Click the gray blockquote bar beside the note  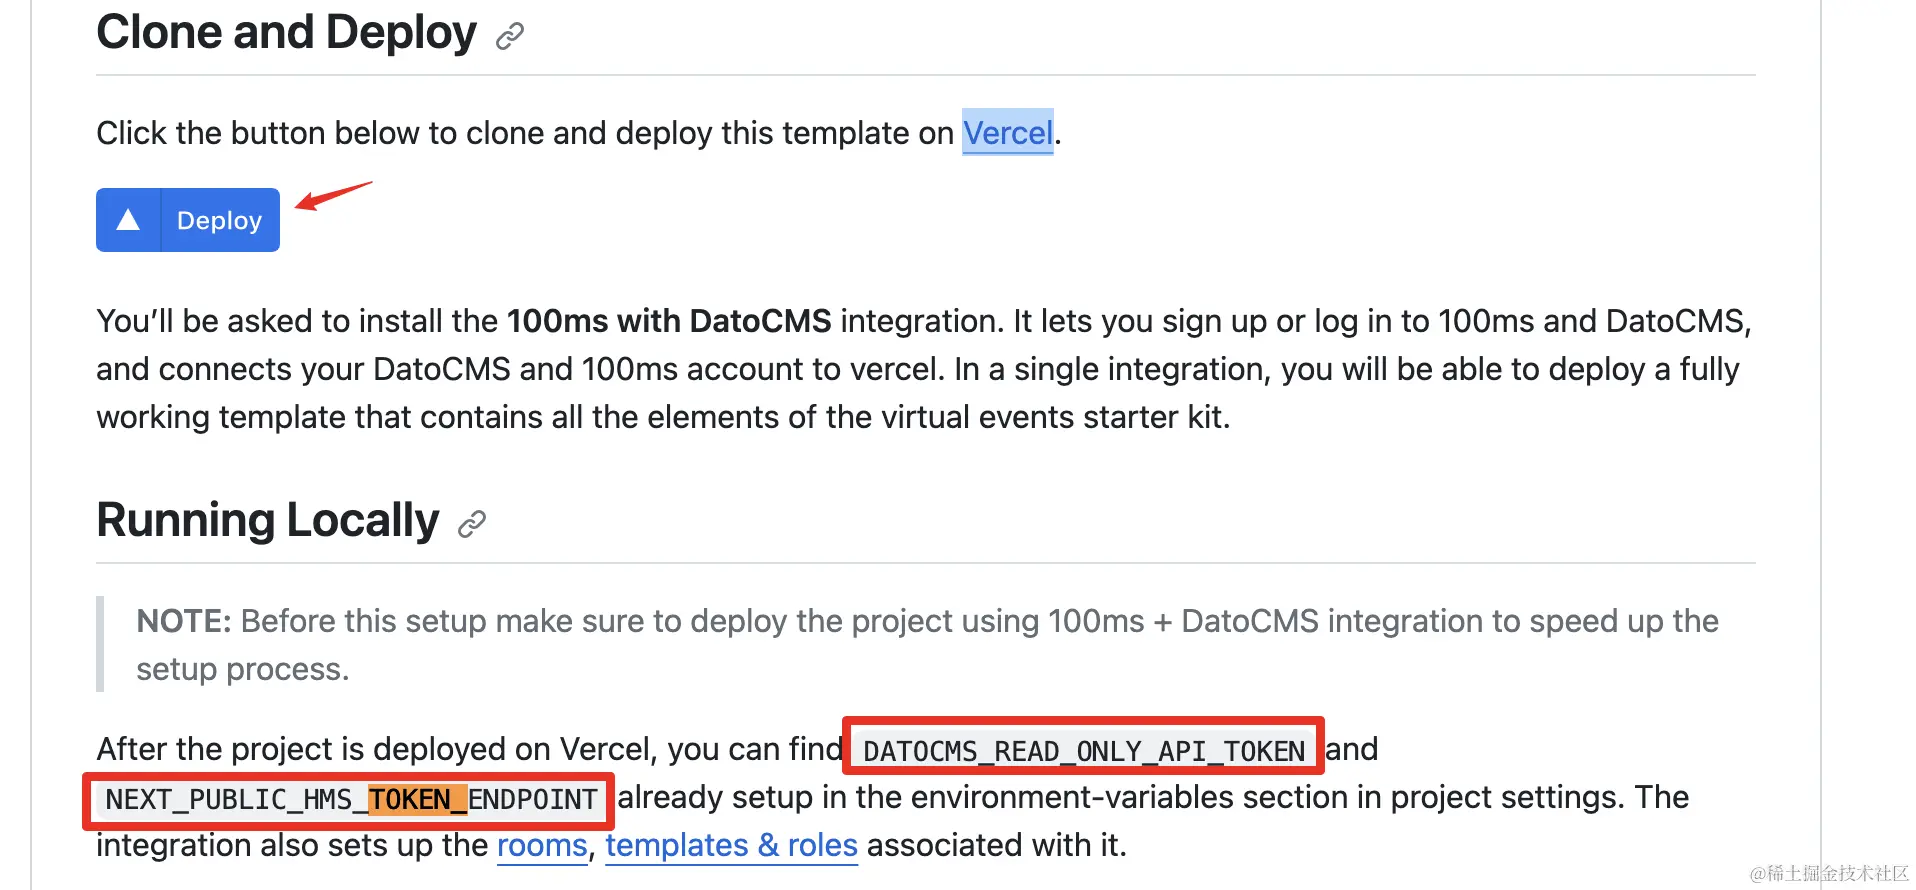(100, 644)
